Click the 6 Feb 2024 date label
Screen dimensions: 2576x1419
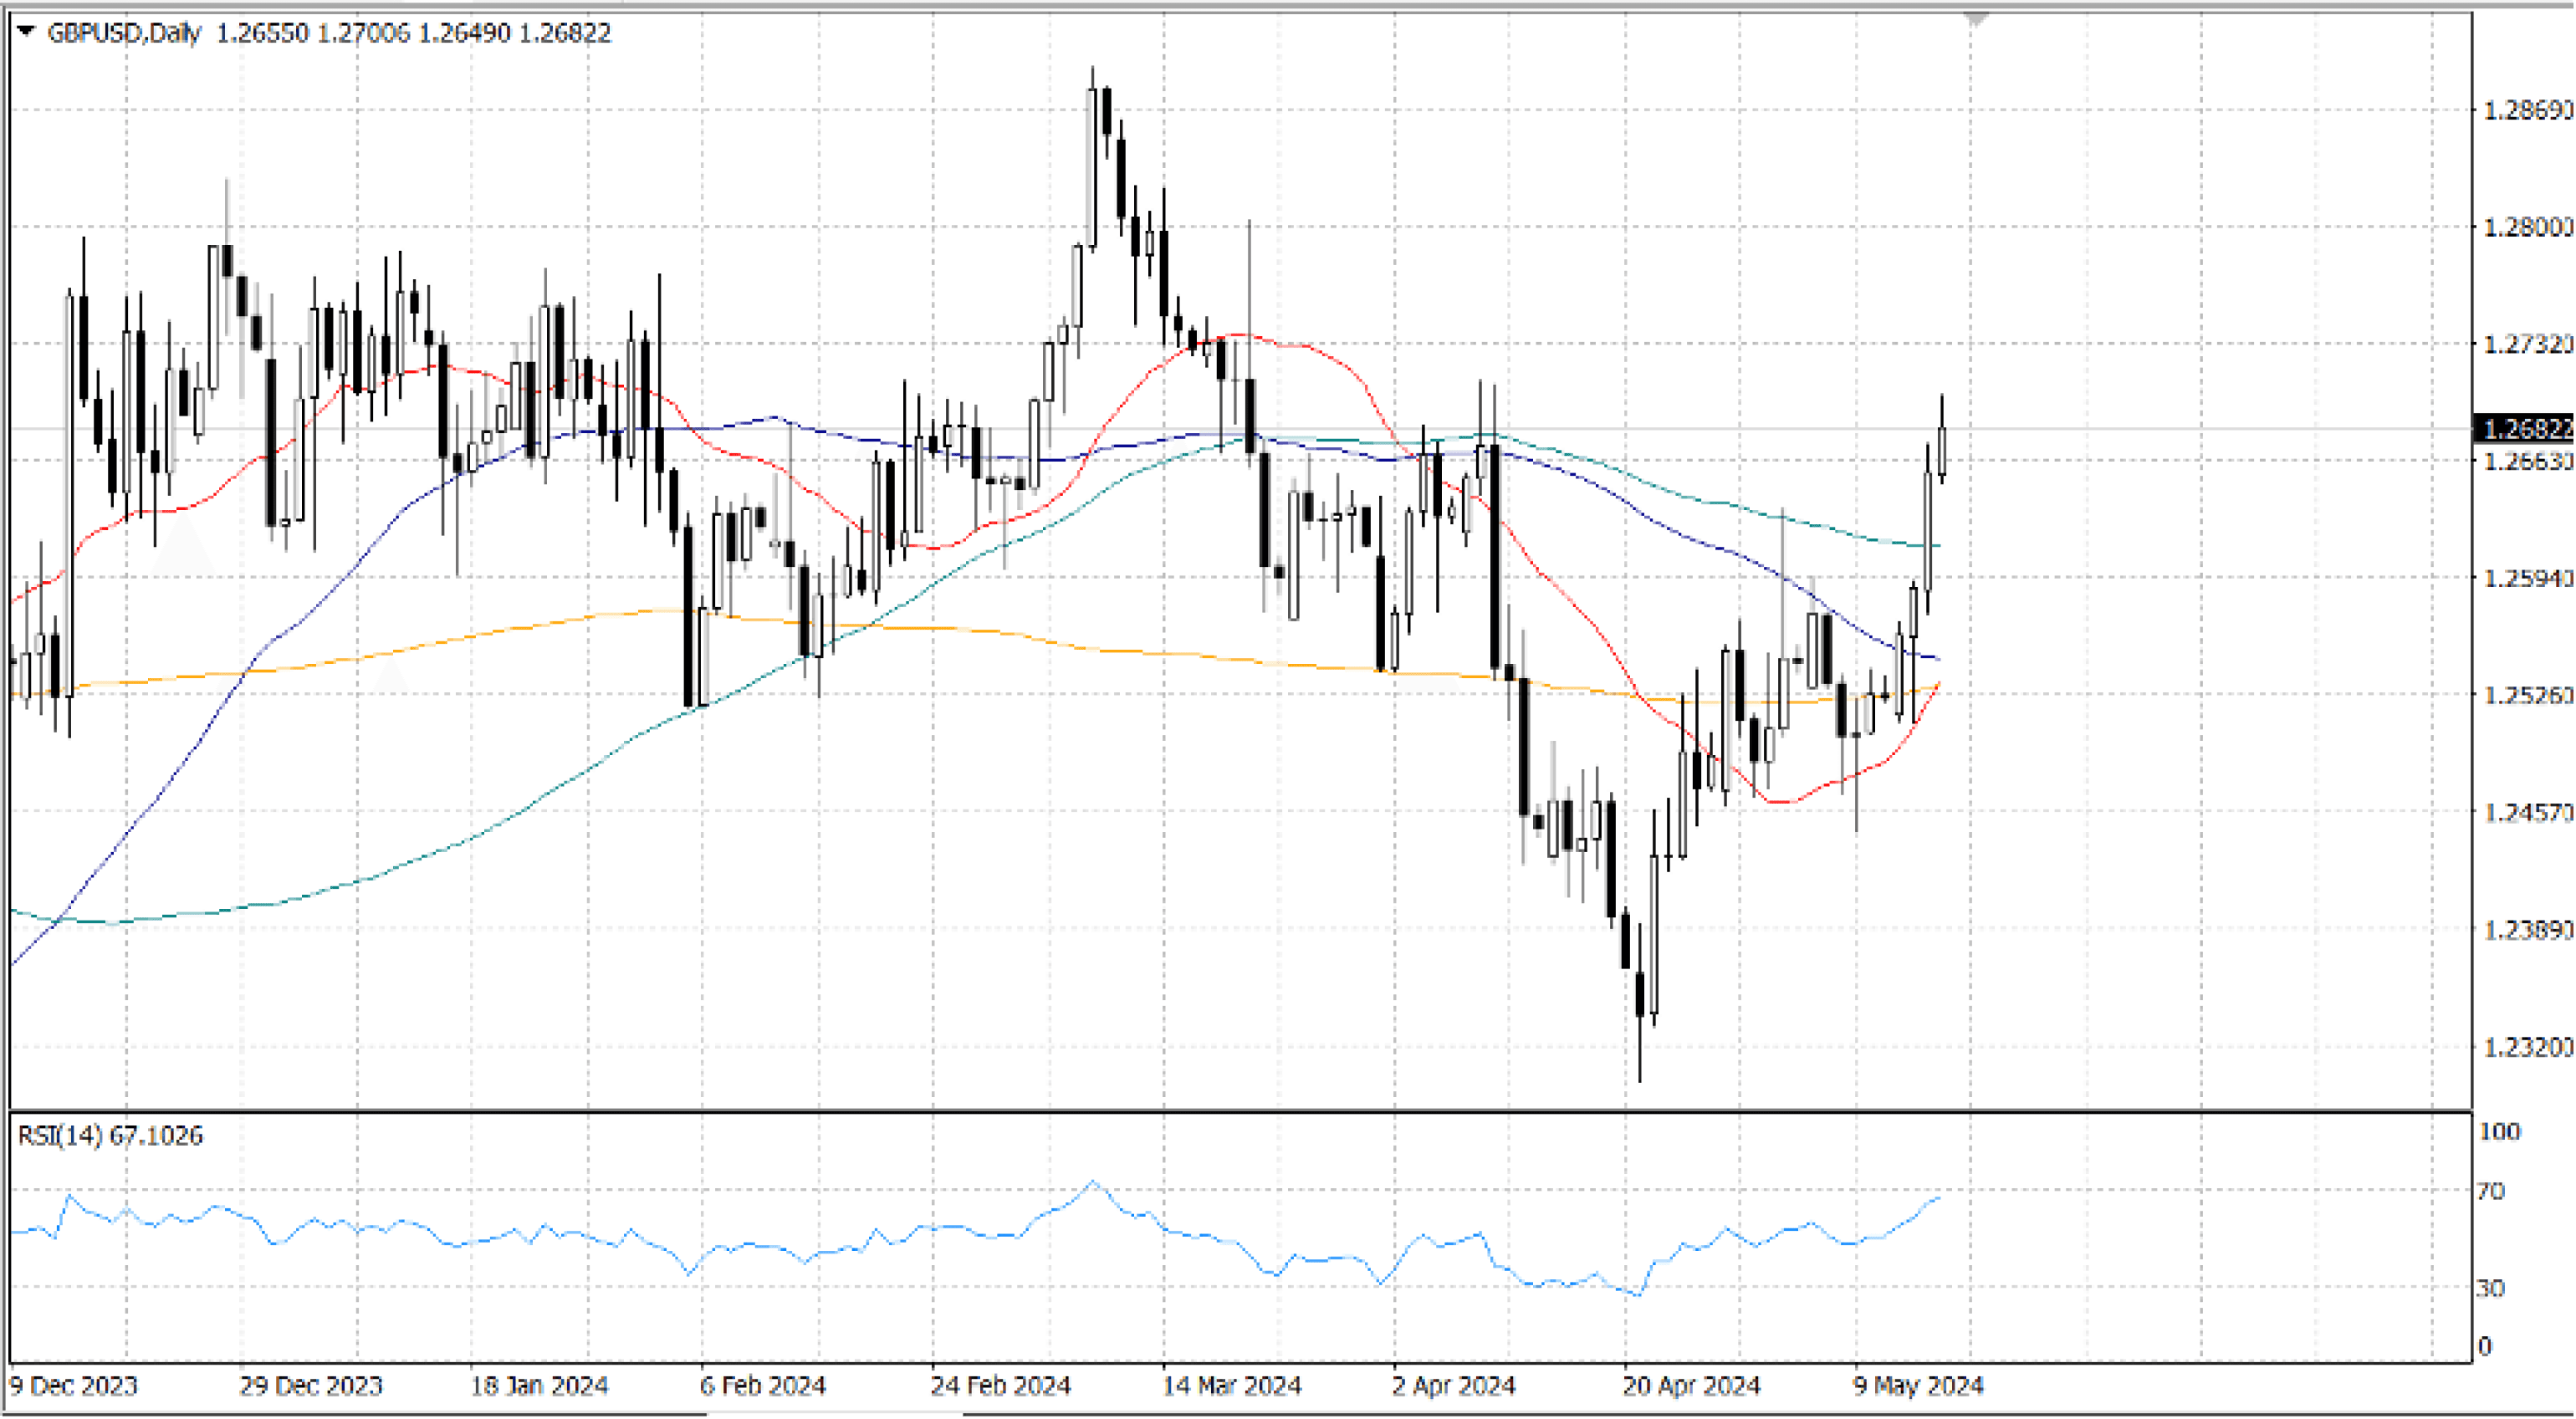762,1386
